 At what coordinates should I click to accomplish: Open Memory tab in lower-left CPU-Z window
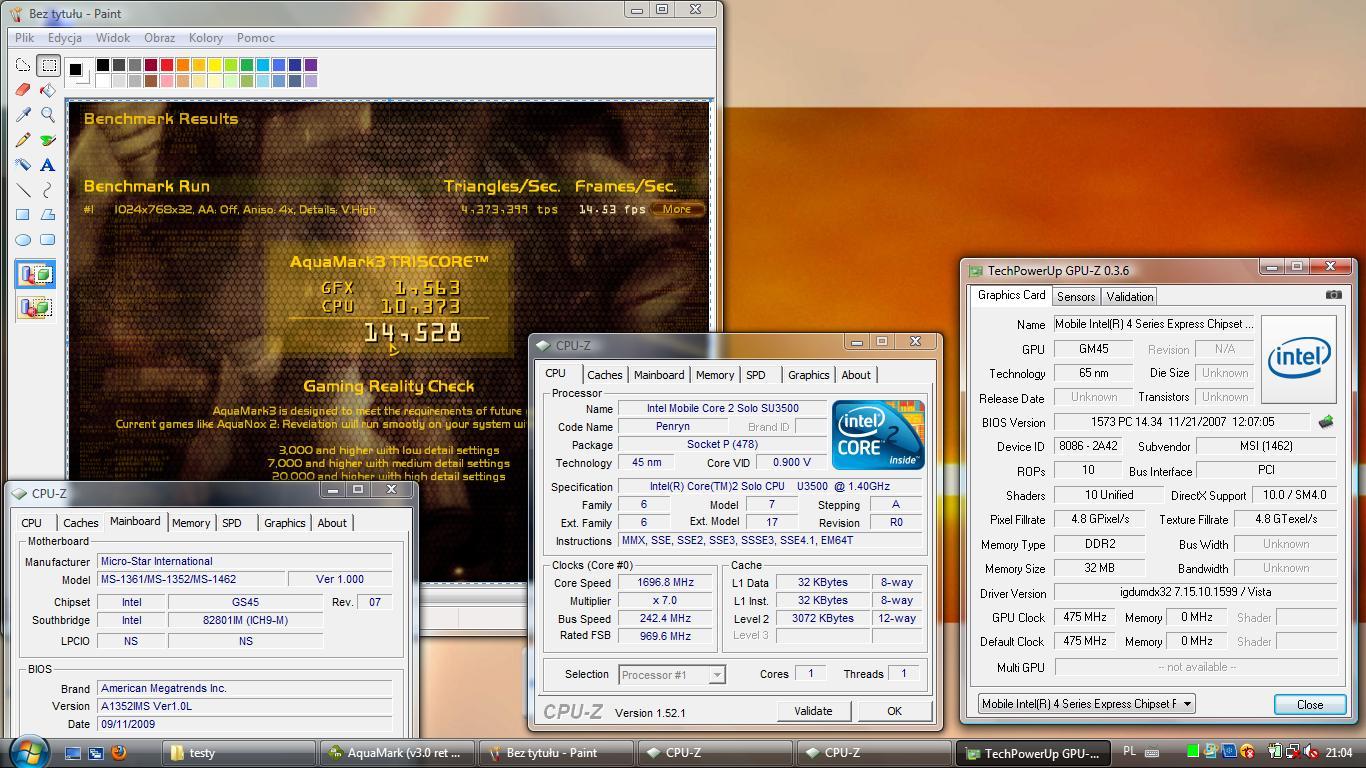tap(191, 523)
